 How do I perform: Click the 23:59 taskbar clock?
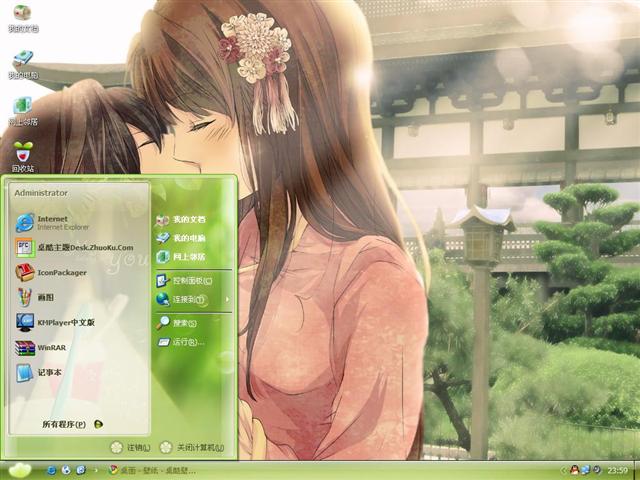617,471
